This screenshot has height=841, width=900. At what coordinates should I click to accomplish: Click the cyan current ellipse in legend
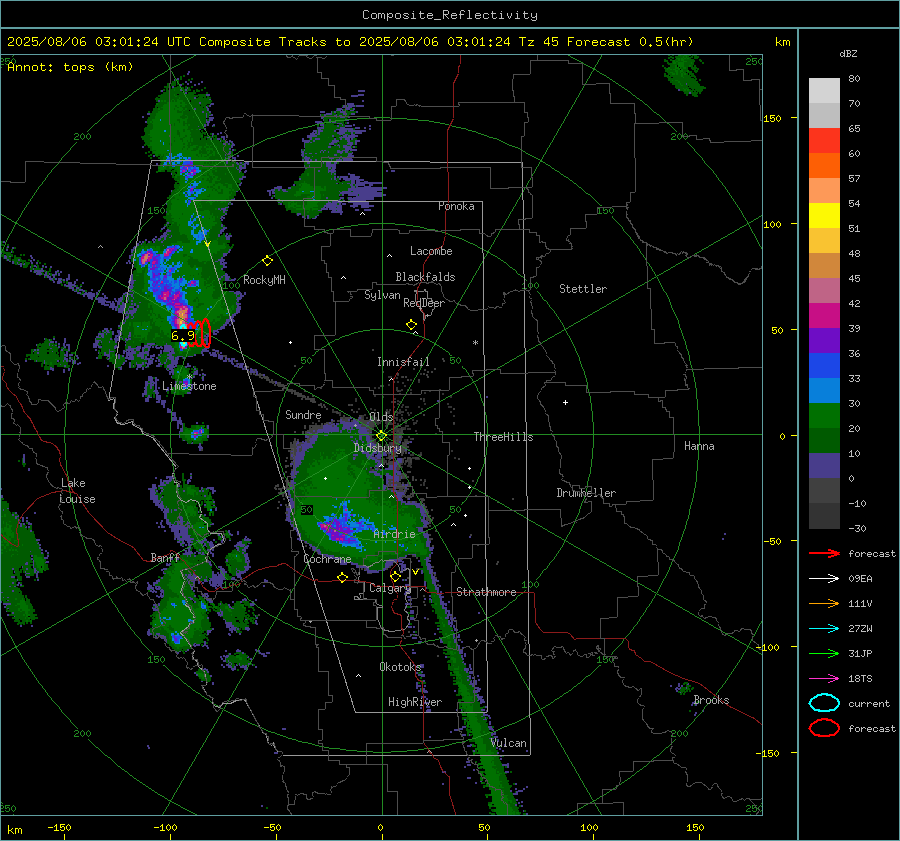click(824, 703)
